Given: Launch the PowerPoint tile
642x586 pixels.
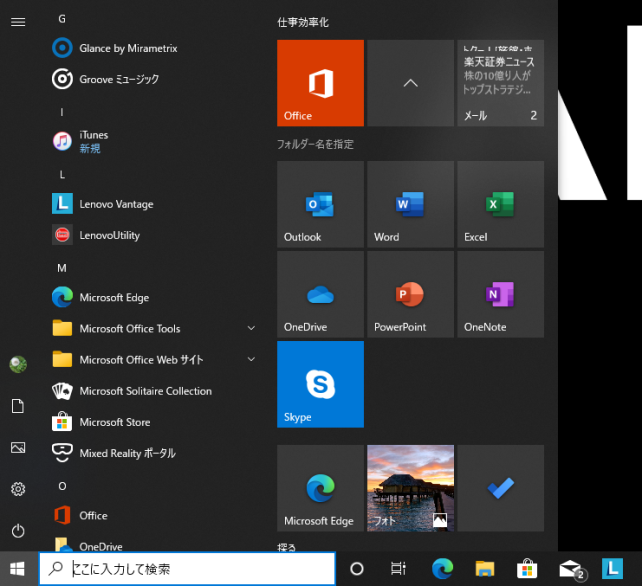Looking at the screenshot, I should pyautogui.click(x=410, y=294).
